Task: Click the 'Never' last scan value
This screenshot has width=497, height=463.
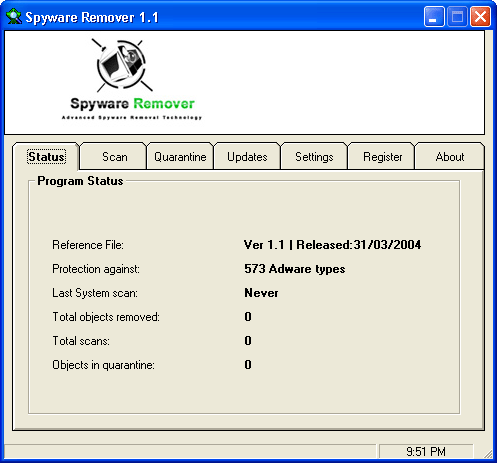Action: 261,293
